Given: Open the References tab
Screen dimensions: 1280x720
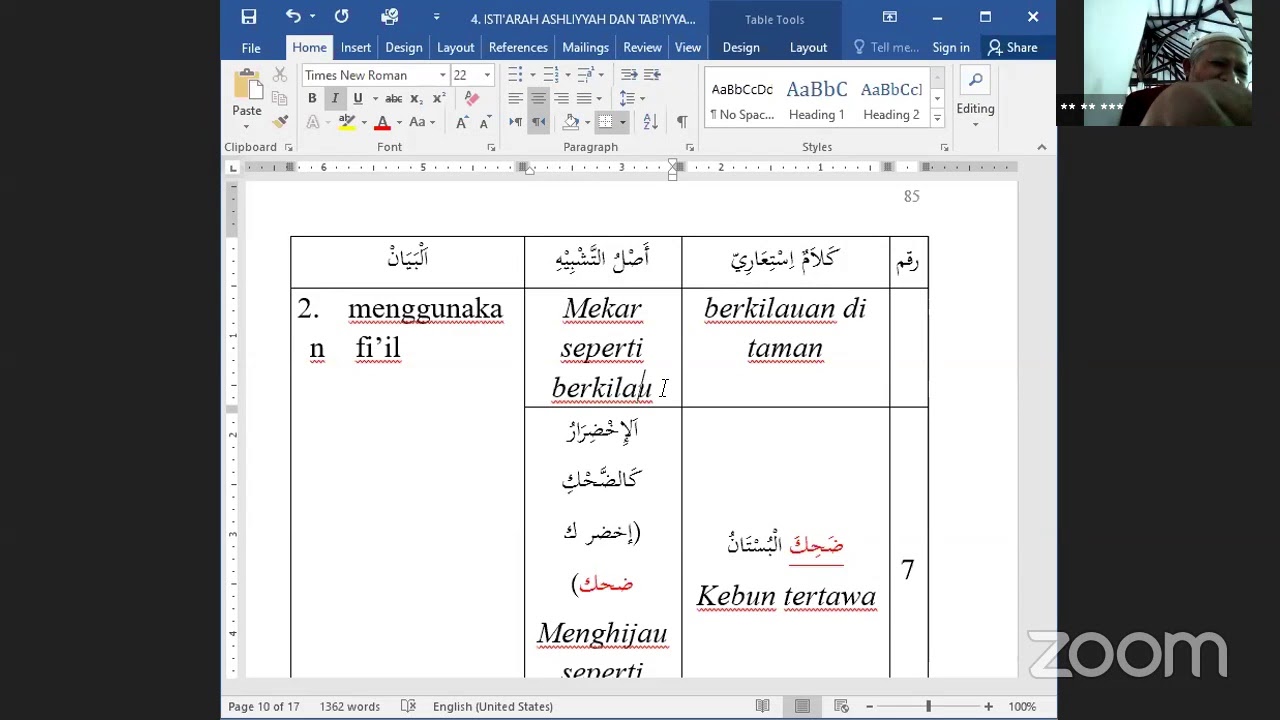Looking at the screenshot, I should [x=518, y=47].
